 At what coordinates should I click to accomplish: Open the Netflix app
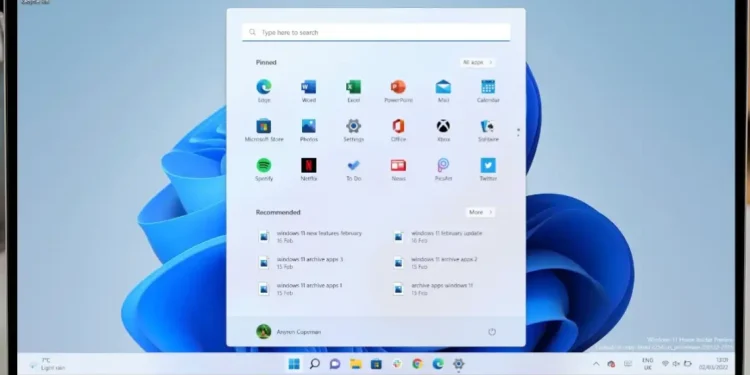tap(309, 169)
